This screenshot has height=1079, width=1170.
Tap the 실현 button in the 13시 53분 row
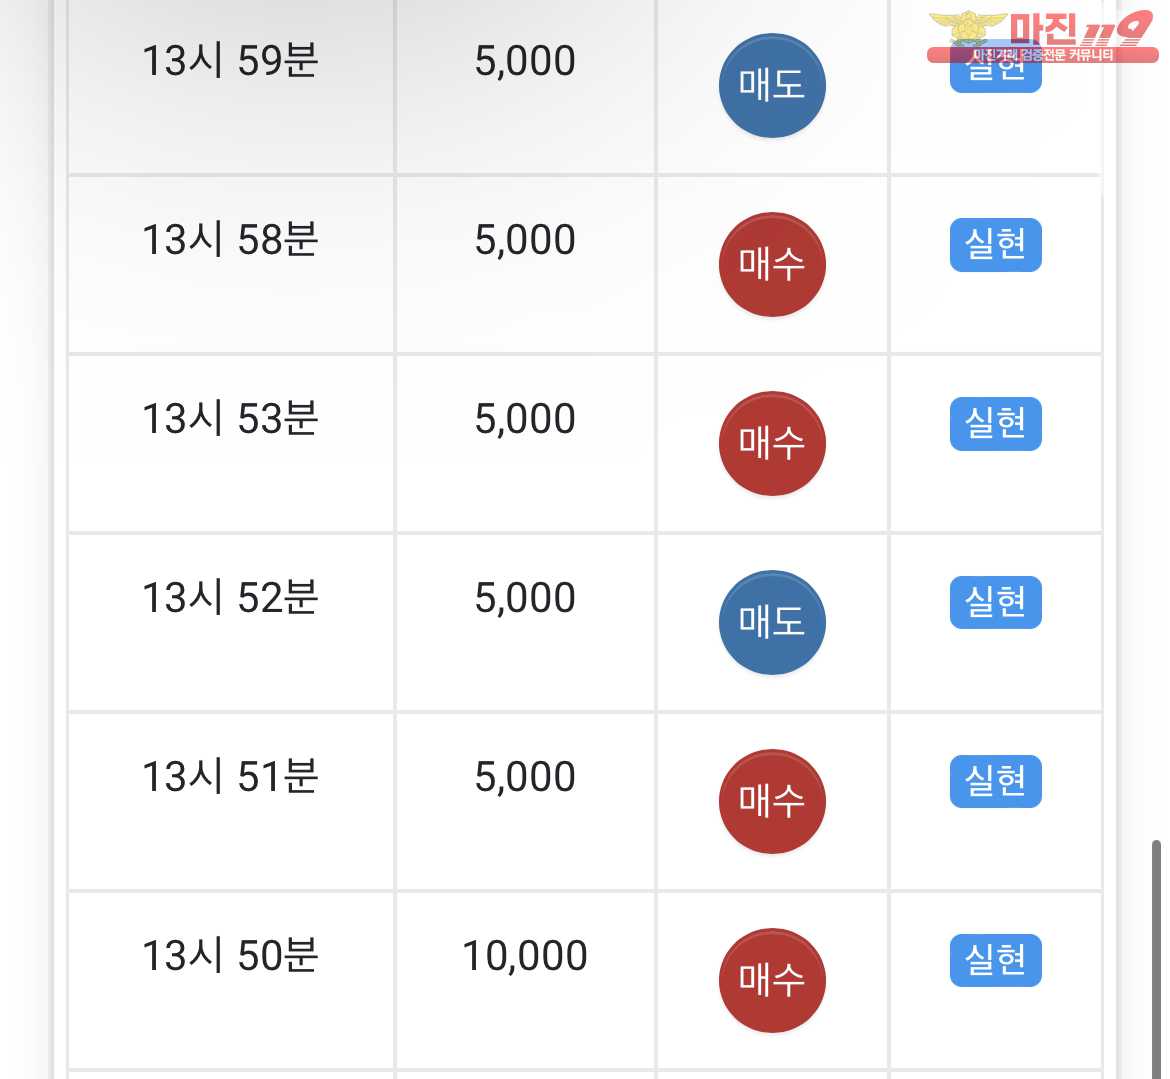click(995, 424)
